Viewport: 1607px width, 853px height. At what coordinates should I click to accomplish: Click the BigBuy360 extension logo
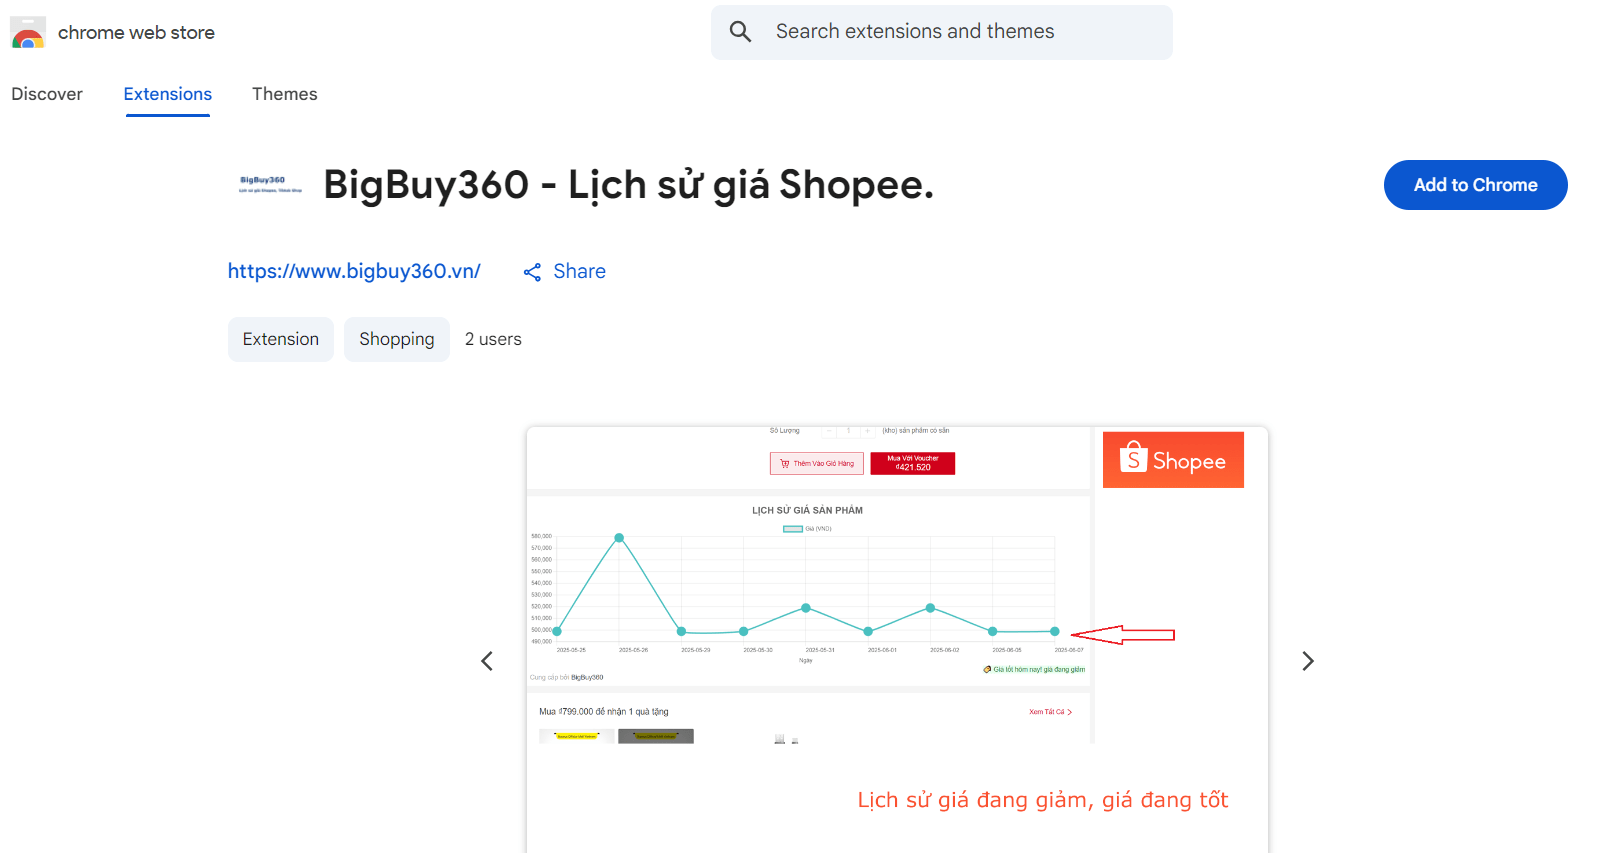tap(270, 185)
